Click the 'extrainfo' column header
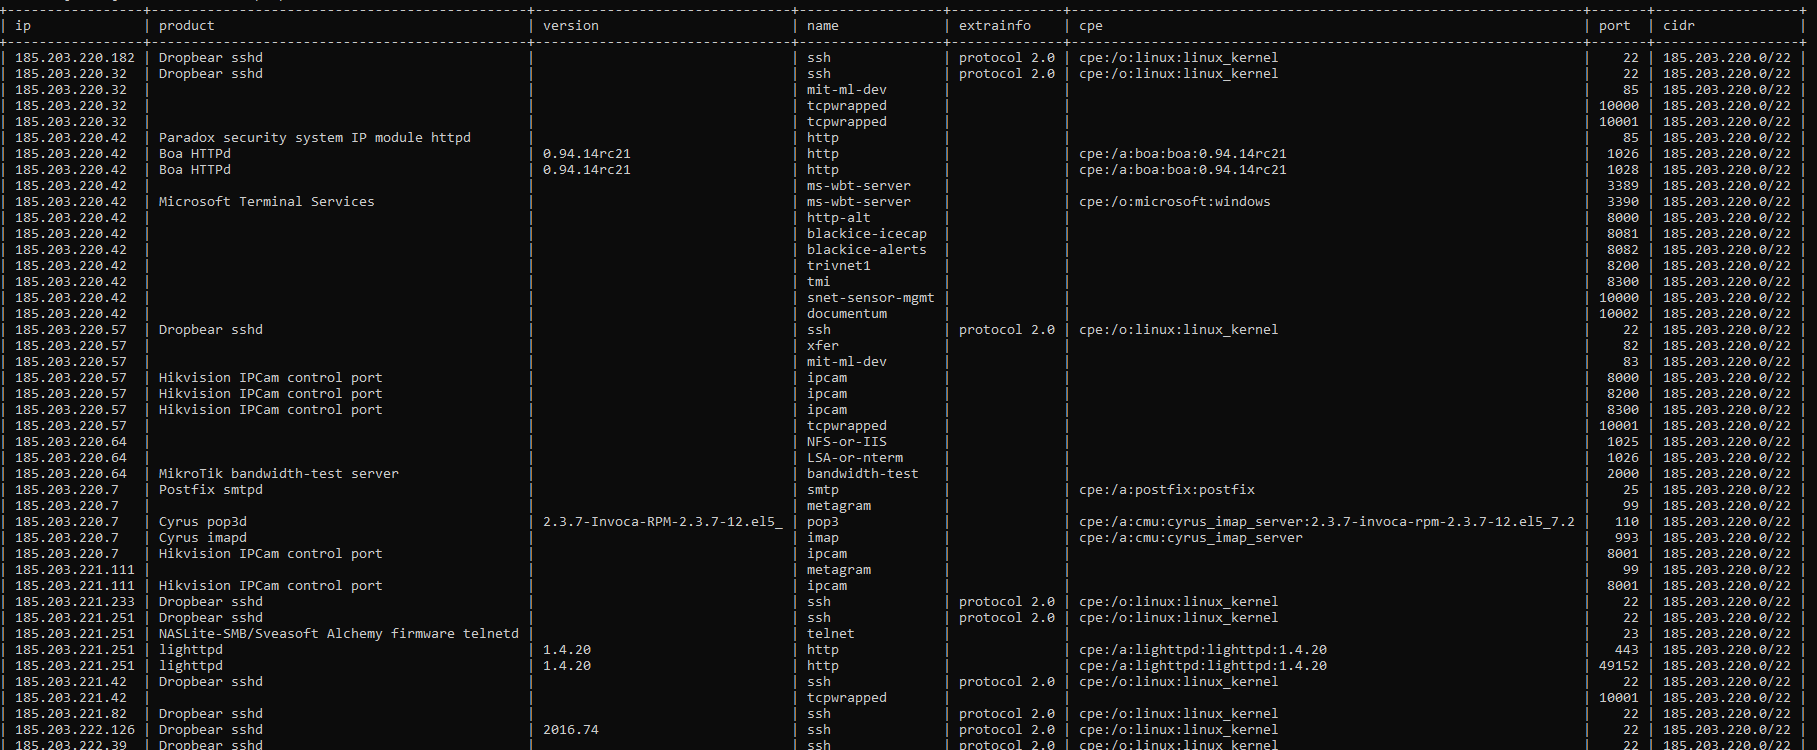The image size is (1817, 750). coord(994,26)
